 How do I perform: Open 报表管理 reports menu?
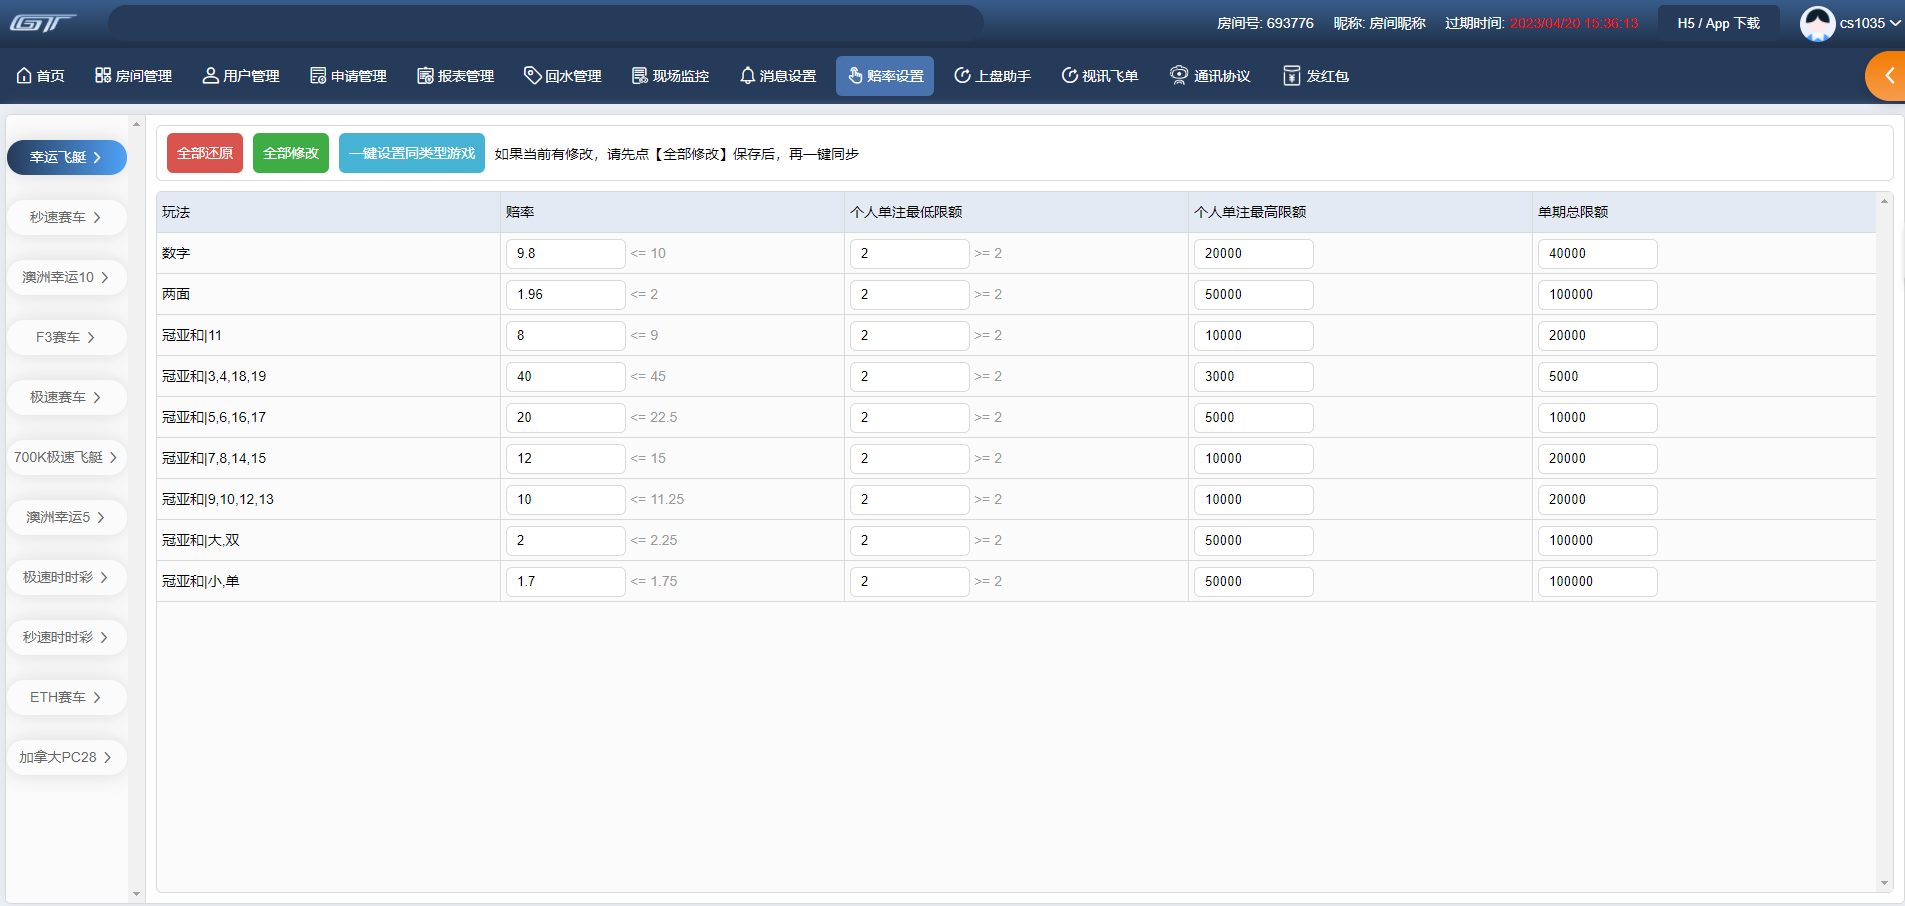tap(456, 76)
